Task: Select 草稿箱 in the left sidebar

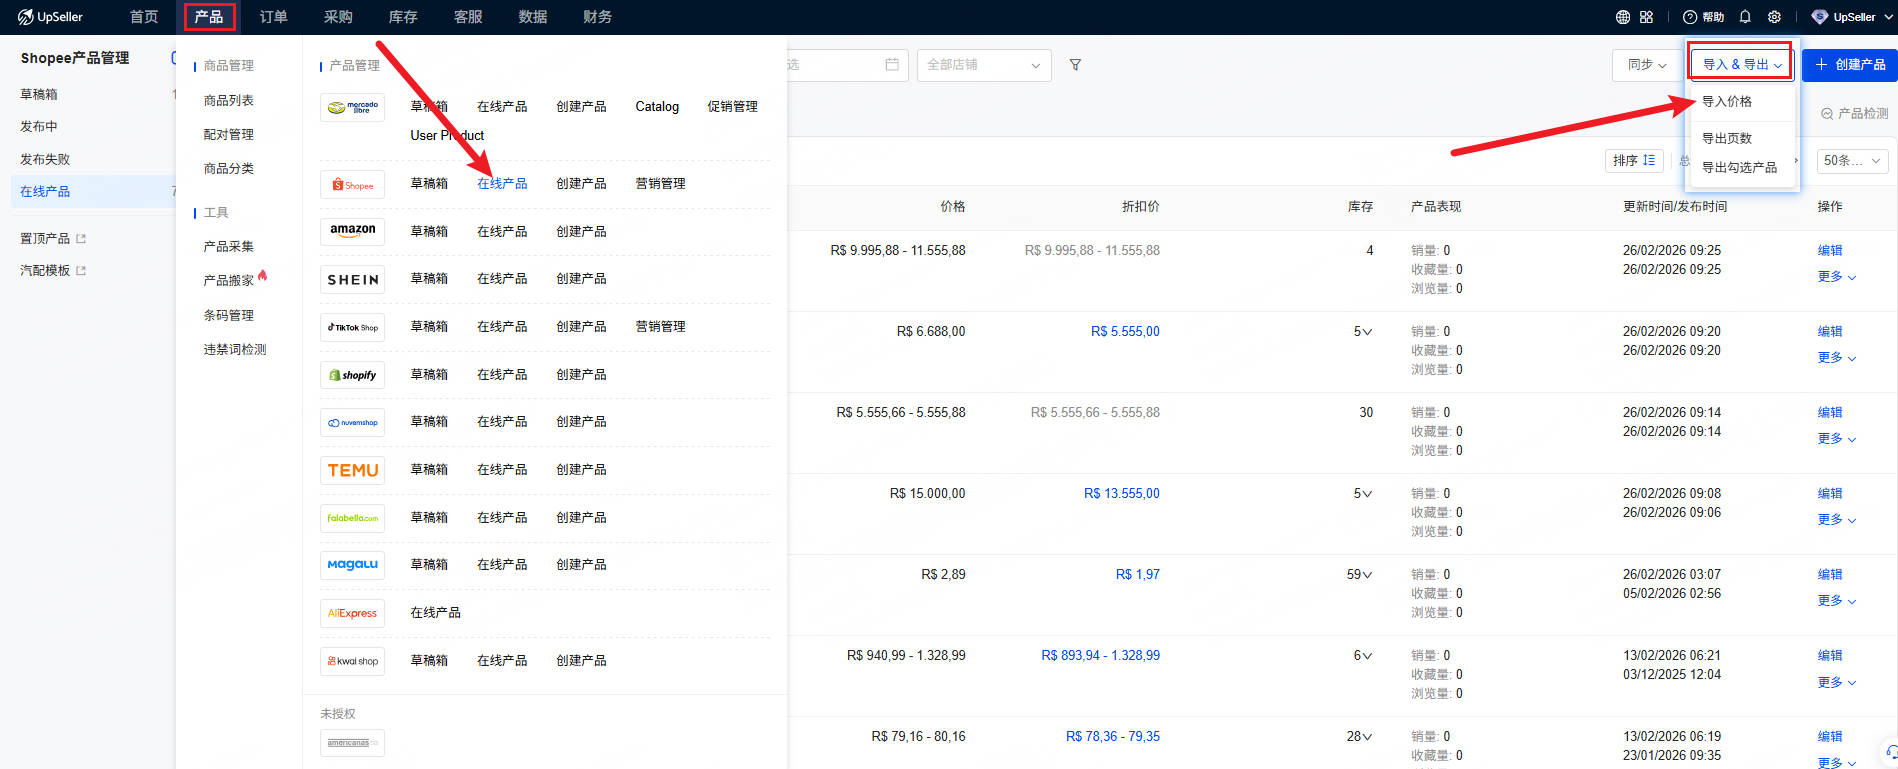Action: coord(39,94)
